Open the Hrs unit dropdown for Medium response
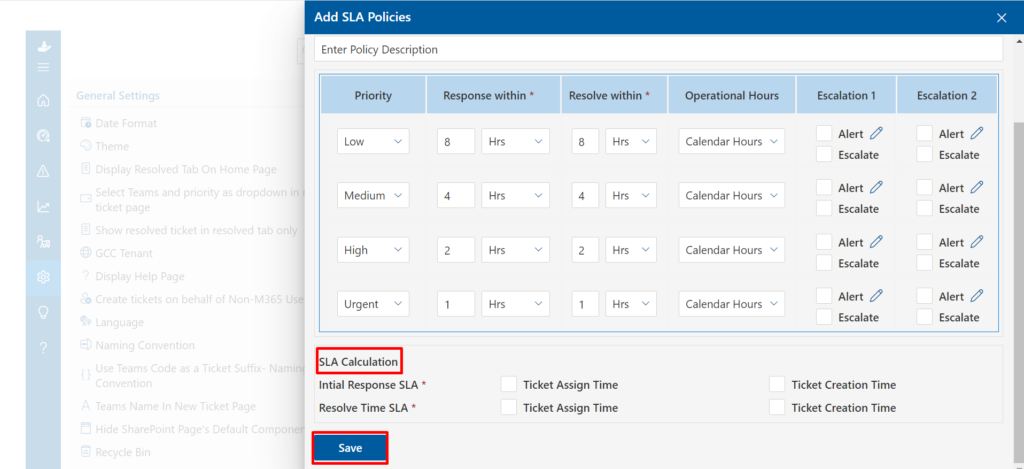Viewport: 1024px width, 469px height. pos(515,196)
